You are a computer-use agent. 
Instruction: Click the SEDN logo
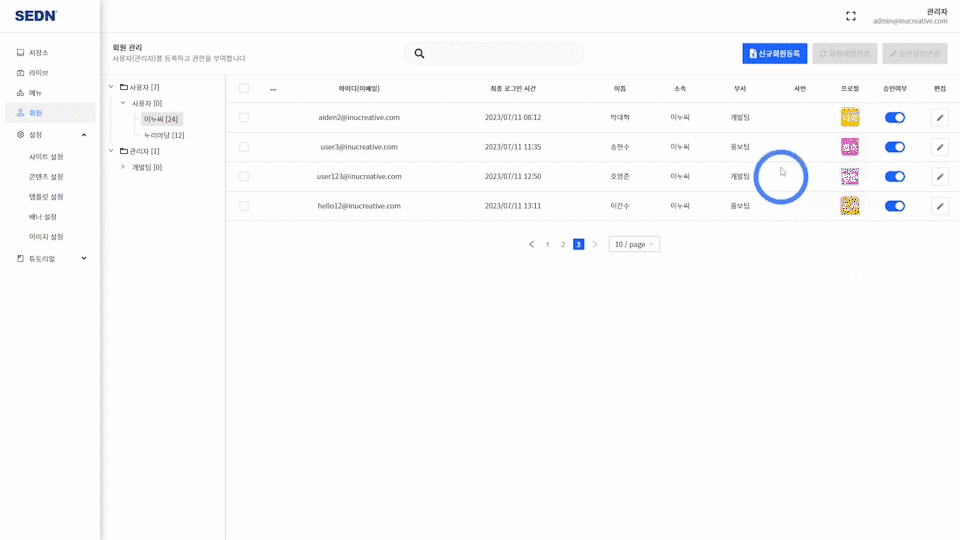click(x=36, y=16)
